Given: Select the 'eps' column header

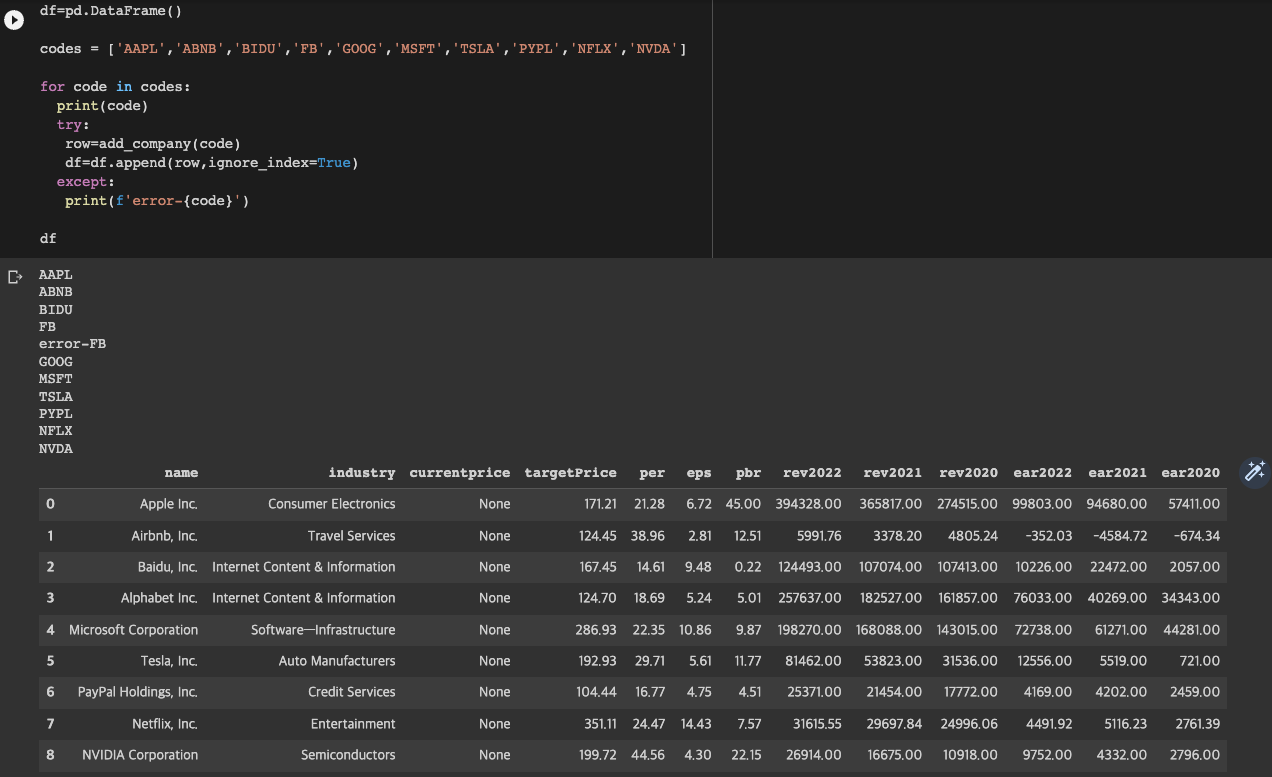Looking at the screenshot, I should pyautogui.click(x=699, y=473).
